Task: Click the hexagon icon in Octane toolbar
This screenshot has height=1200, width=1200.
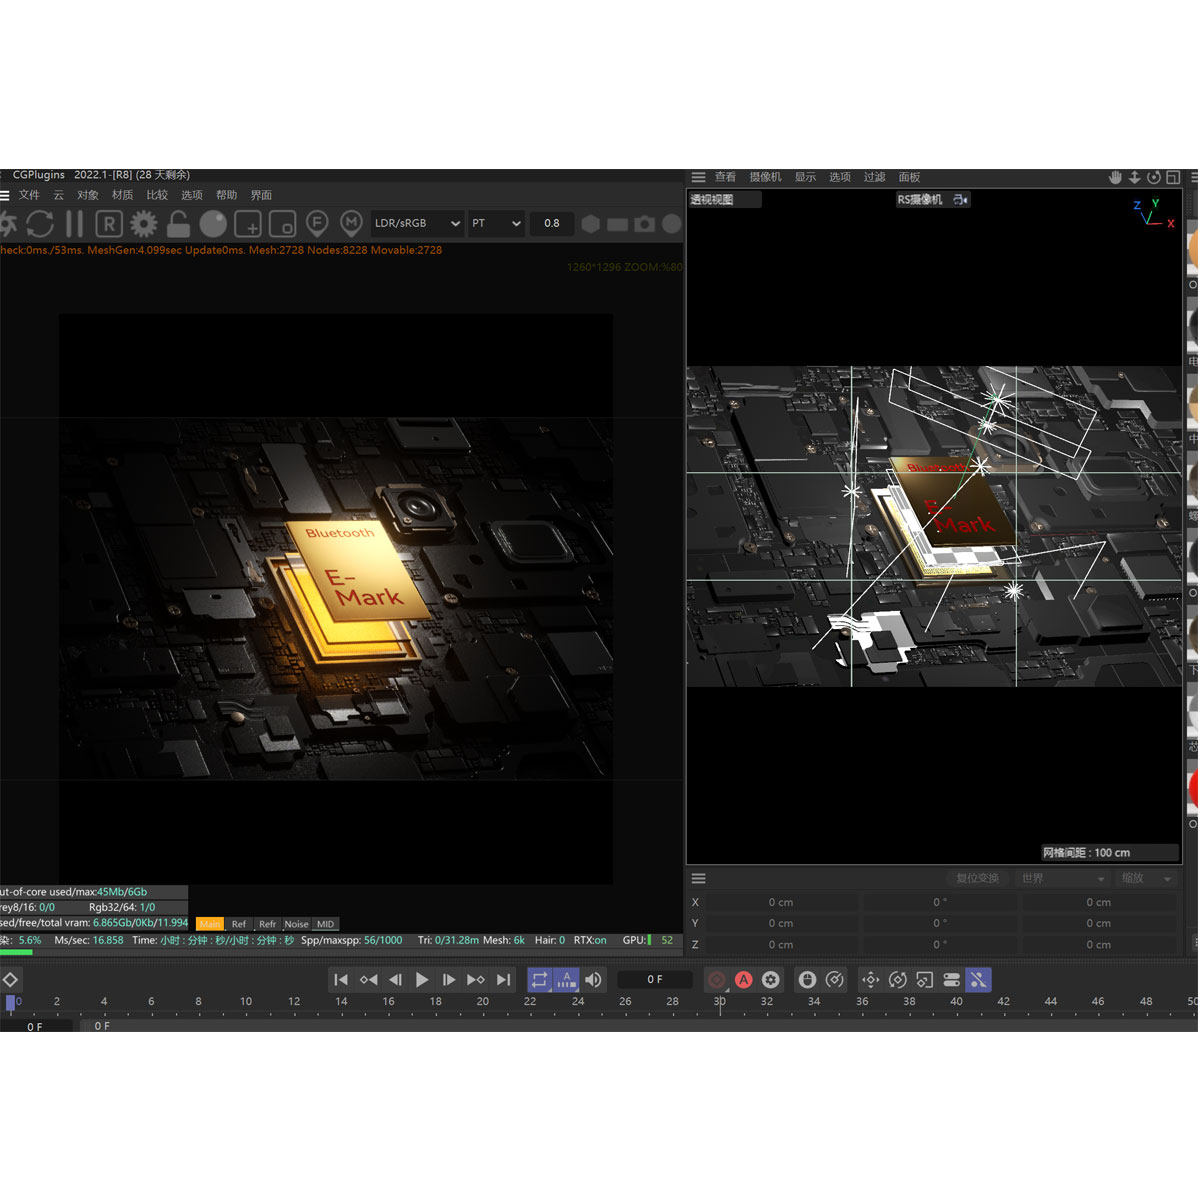Action: [591, 224]
